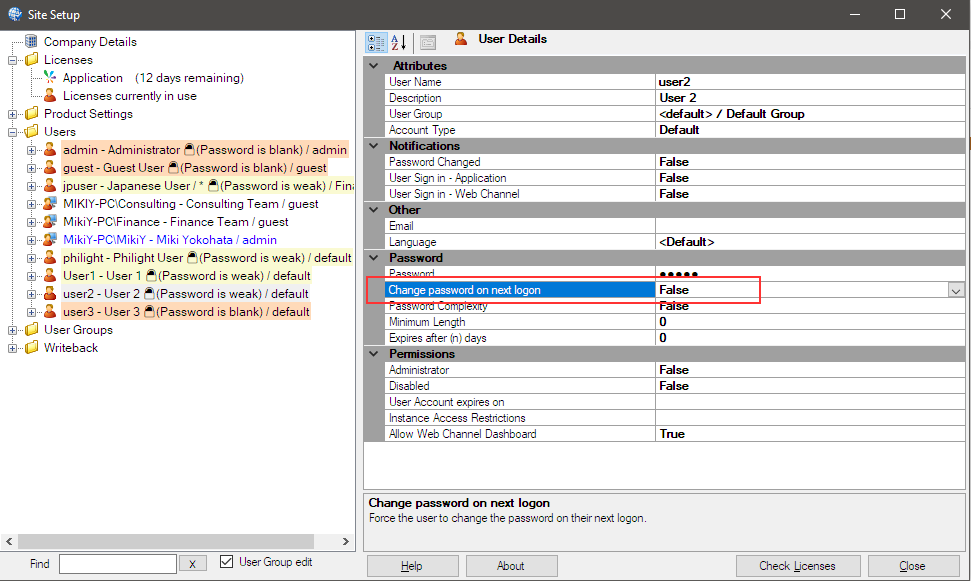The width and height of the screenshot is (971, 581).
Task: Click the Close button at bottom right
Action: pyautogui.click(x=913, y=566)
